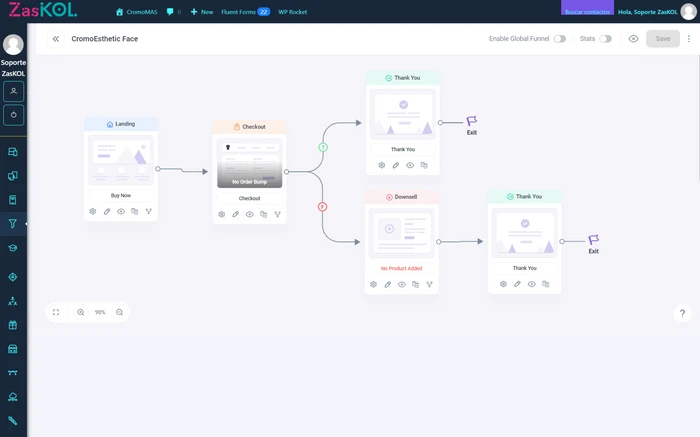Preview the Landing step via eye icon

pyautogui.click(x=121, y=212)
